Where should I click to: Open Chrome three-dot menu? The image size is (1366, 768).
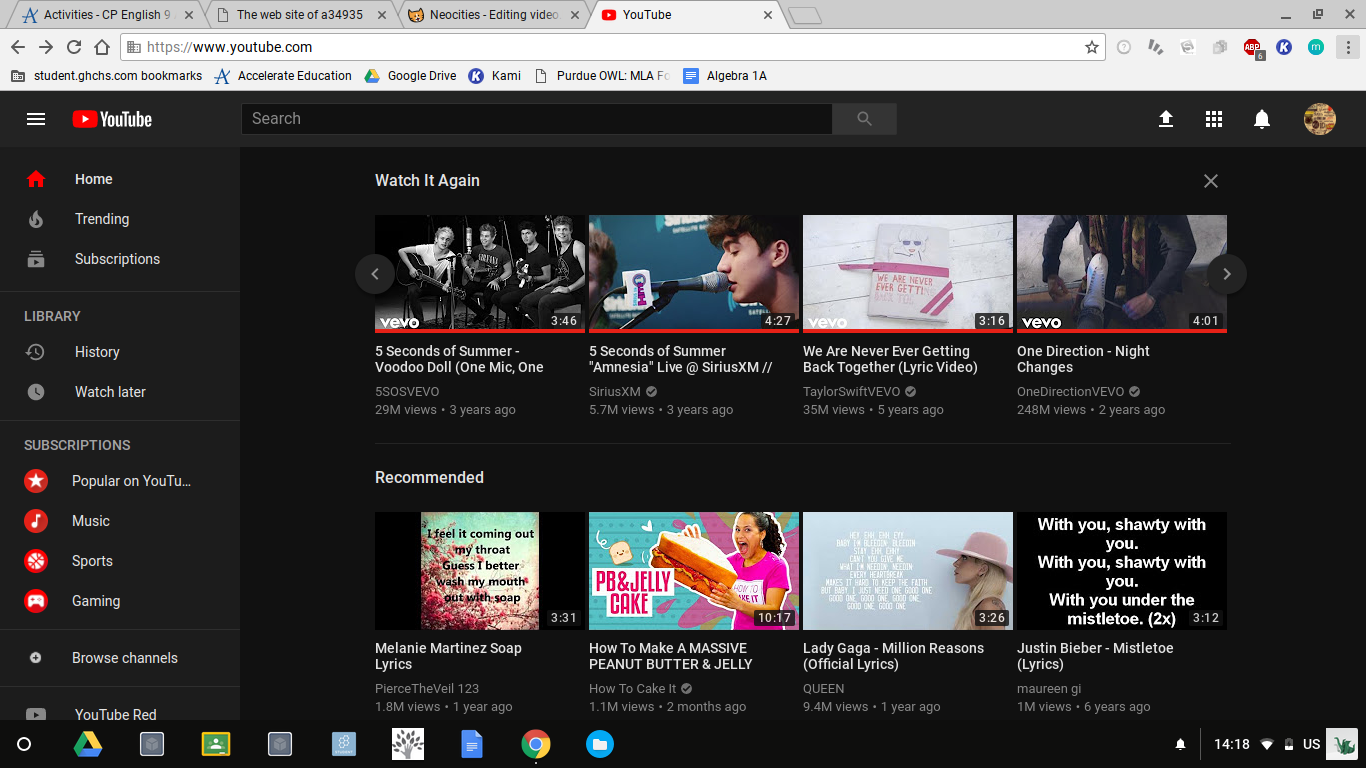pos(1347,47)
